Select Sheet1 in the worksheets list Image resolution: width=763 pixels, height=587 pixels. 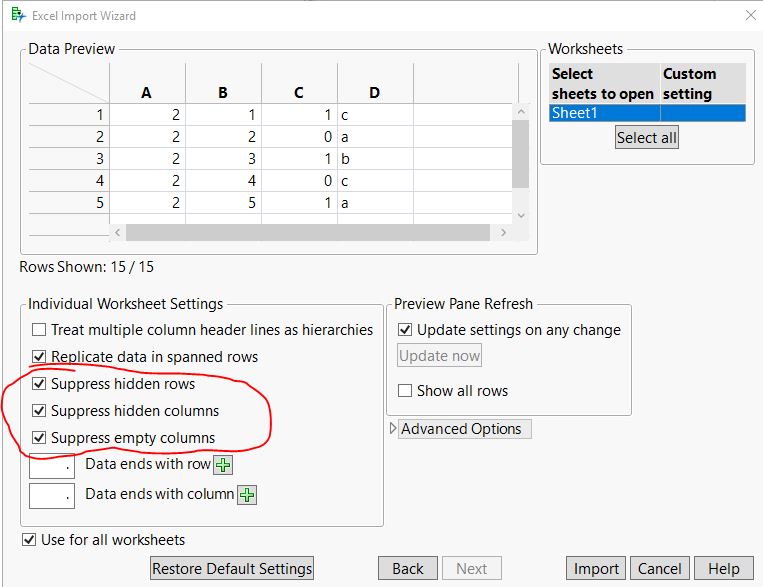point(604,113)
